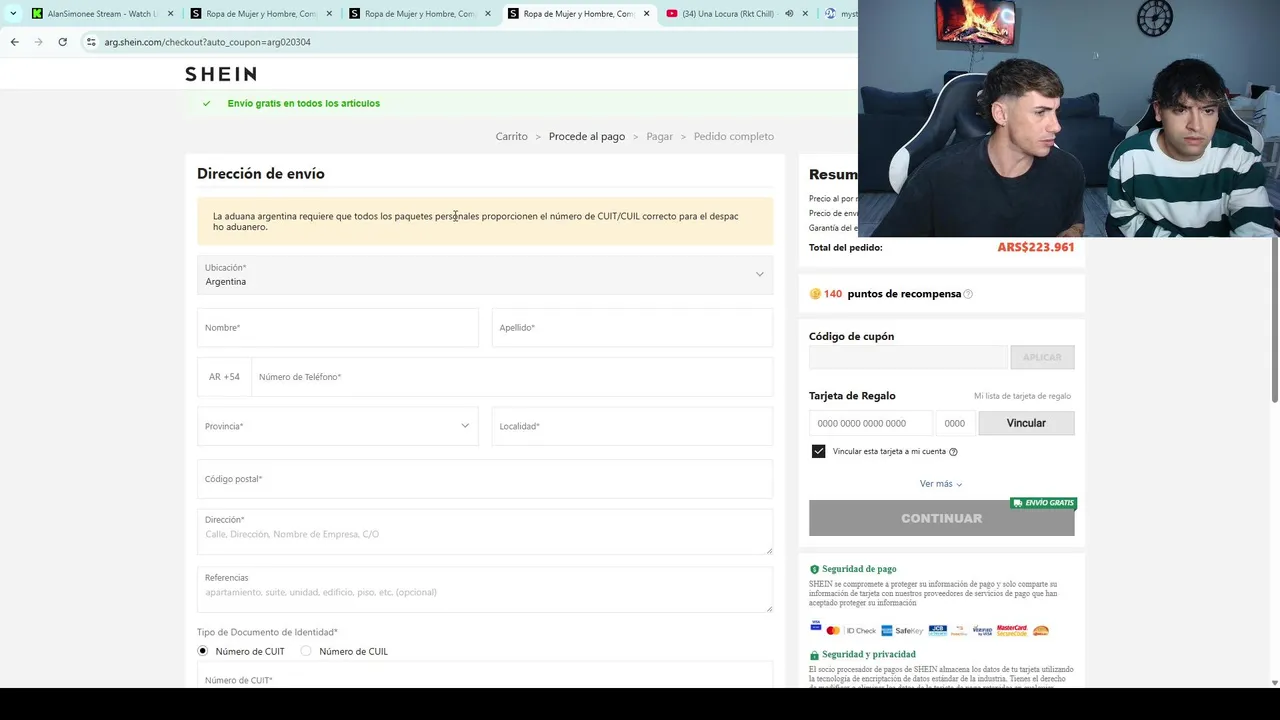This screenshot has width=1280, height=720.
Task: Click the ID Check payment logo
Action: [x=861, y=630]
